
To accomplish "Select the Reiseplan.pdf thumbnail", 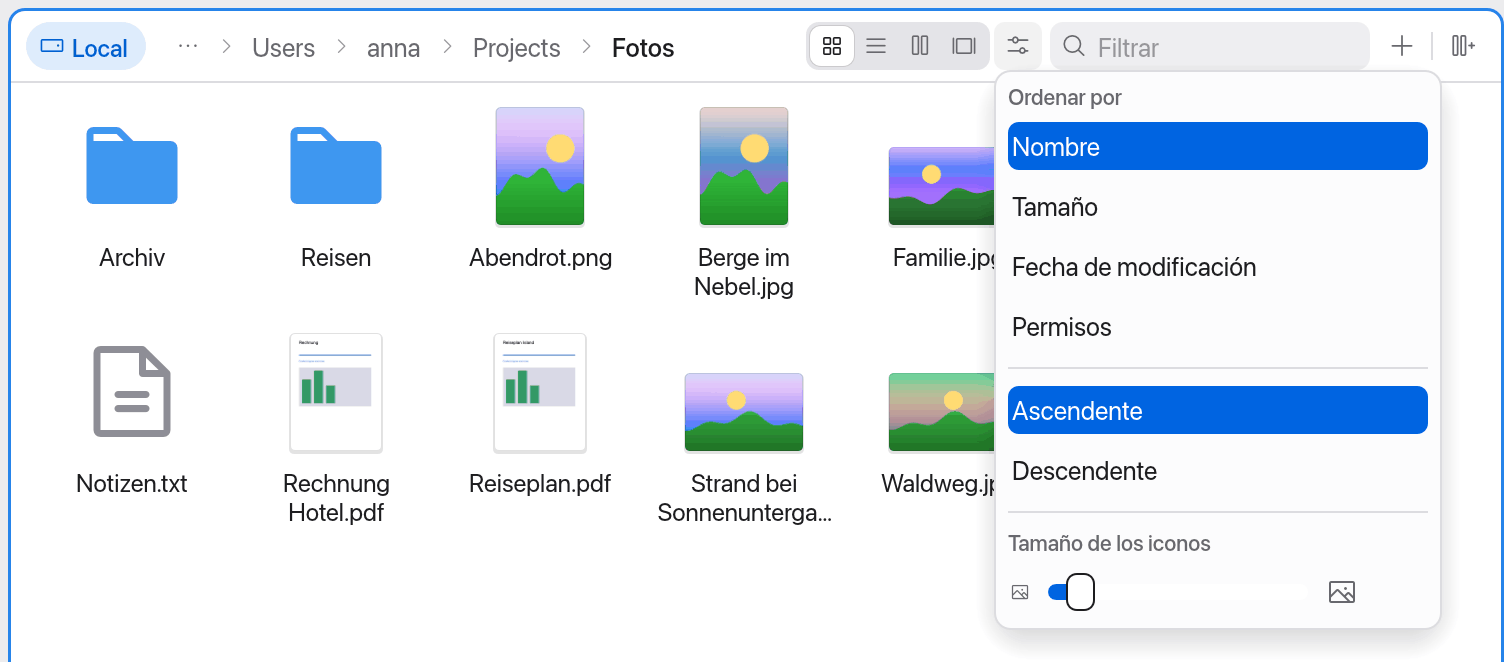I will click(x=540, y=393).
